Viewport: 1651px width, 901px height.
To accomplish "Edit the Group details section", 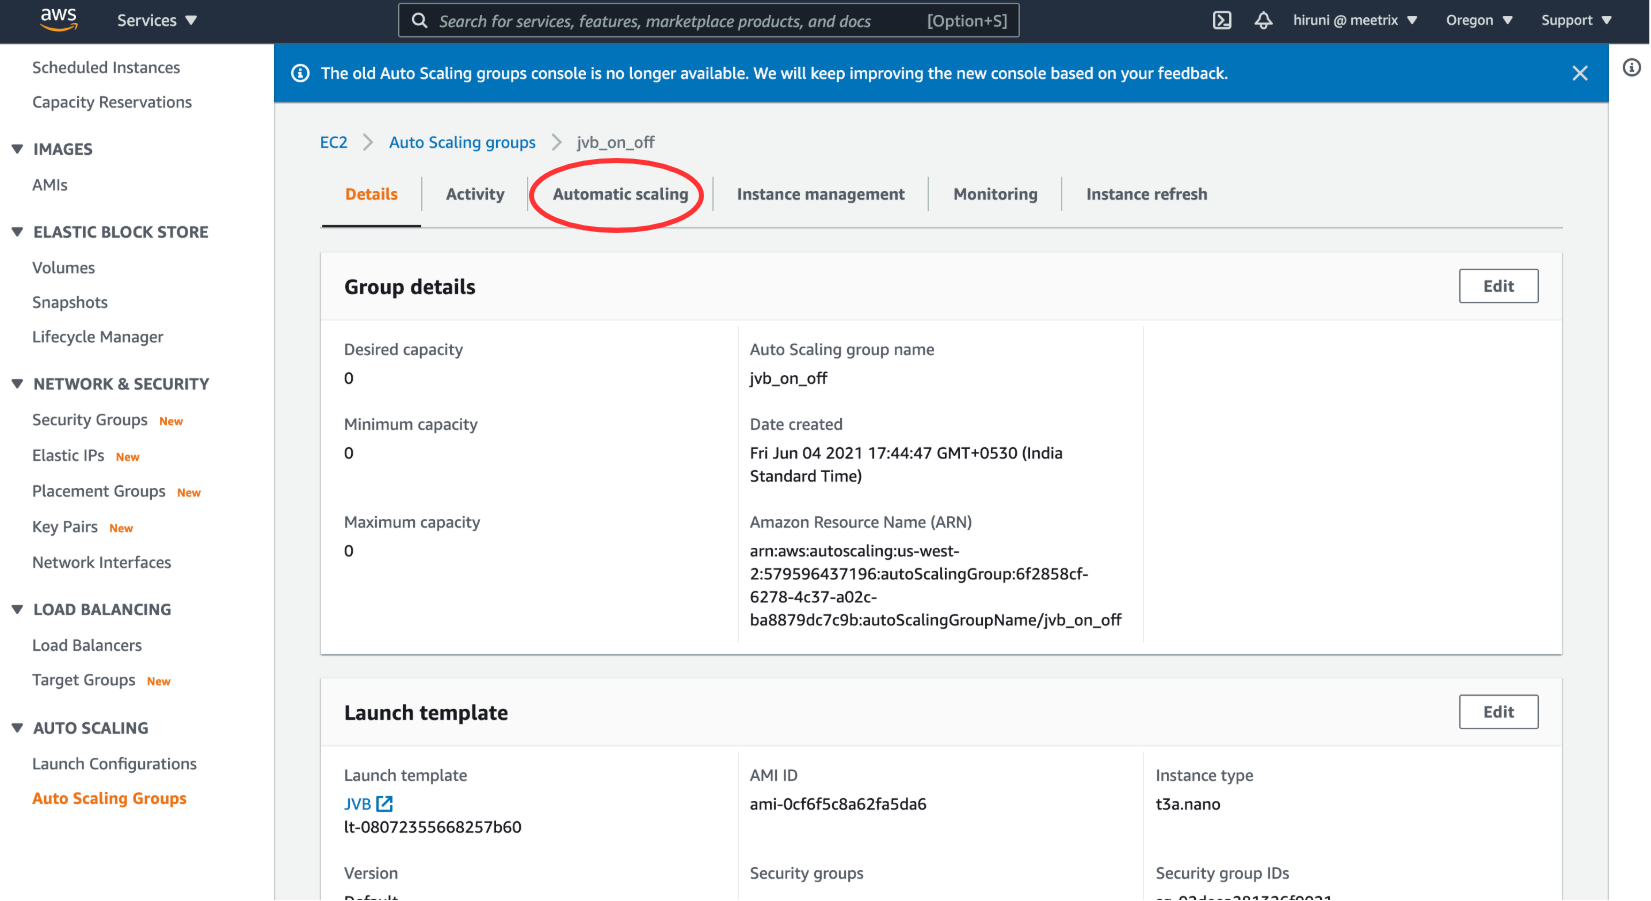I will pos(1497,286).
